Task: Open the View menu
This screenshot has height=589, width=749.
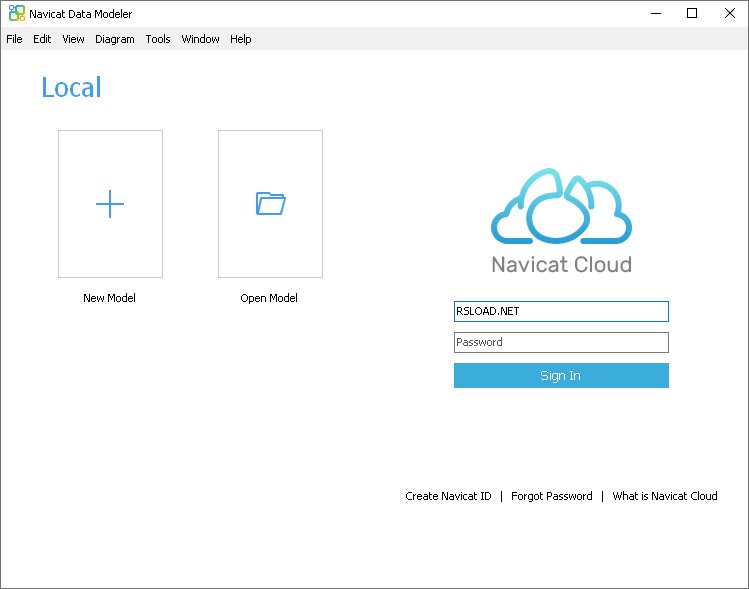Action: click(x=73, y=39)
